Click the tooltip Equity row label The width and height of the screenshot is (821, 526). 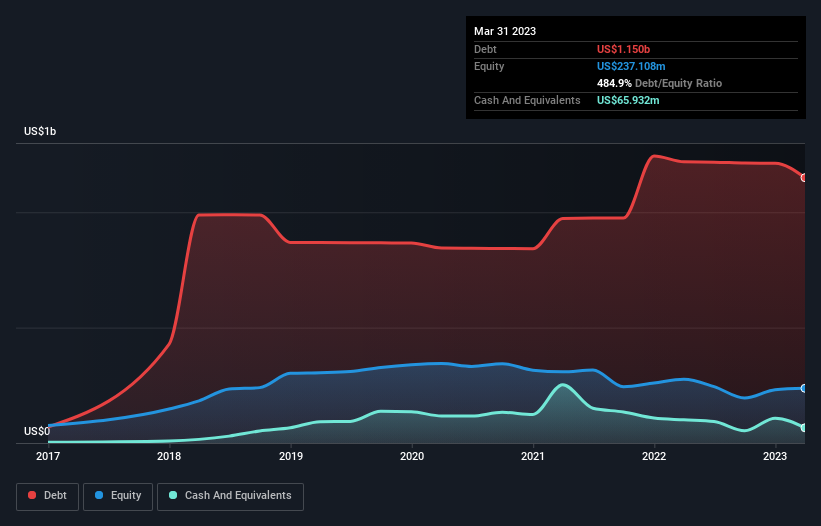click(489, 66)
